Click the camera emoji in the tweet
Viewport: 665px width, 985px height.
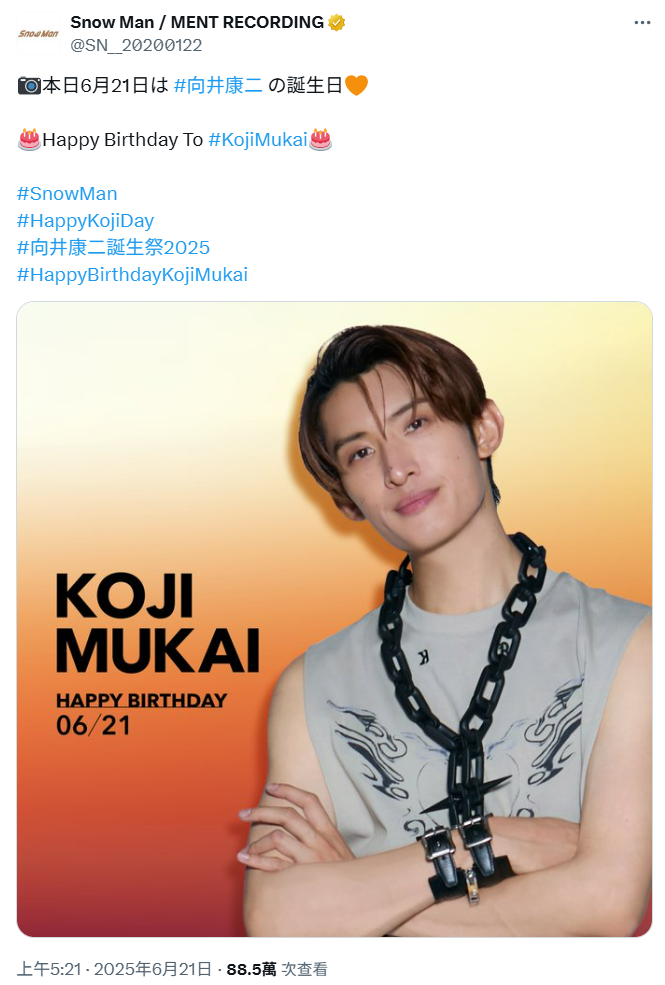pyautogui.click(x=29, y=85)
